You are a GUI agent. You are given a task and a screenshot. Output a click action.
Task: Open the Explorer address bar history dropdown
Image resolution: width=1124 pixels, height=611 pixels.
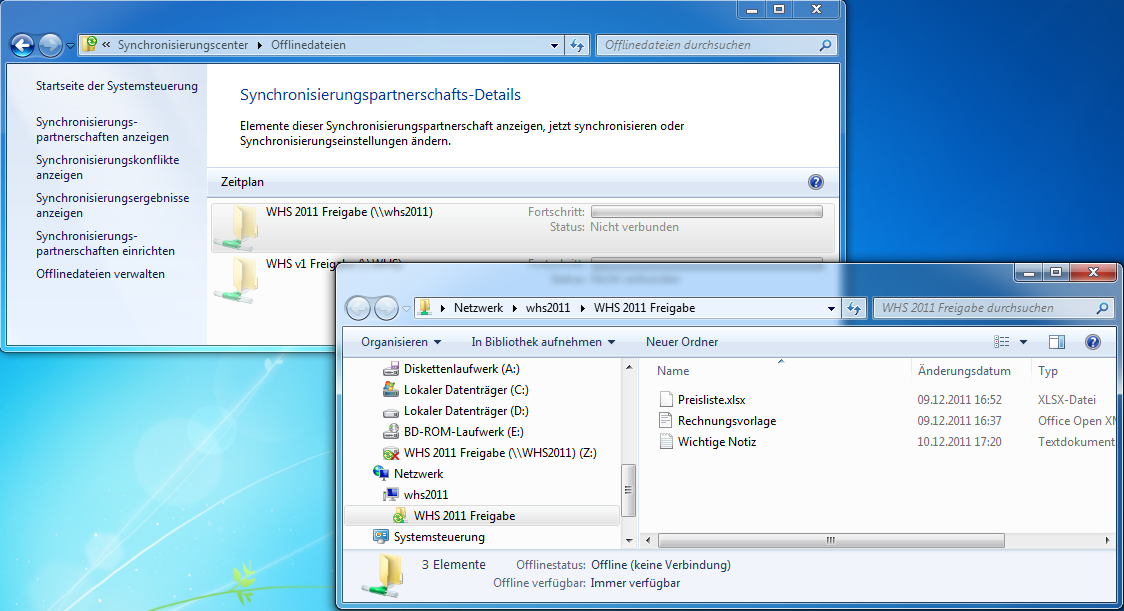point(831,308)
